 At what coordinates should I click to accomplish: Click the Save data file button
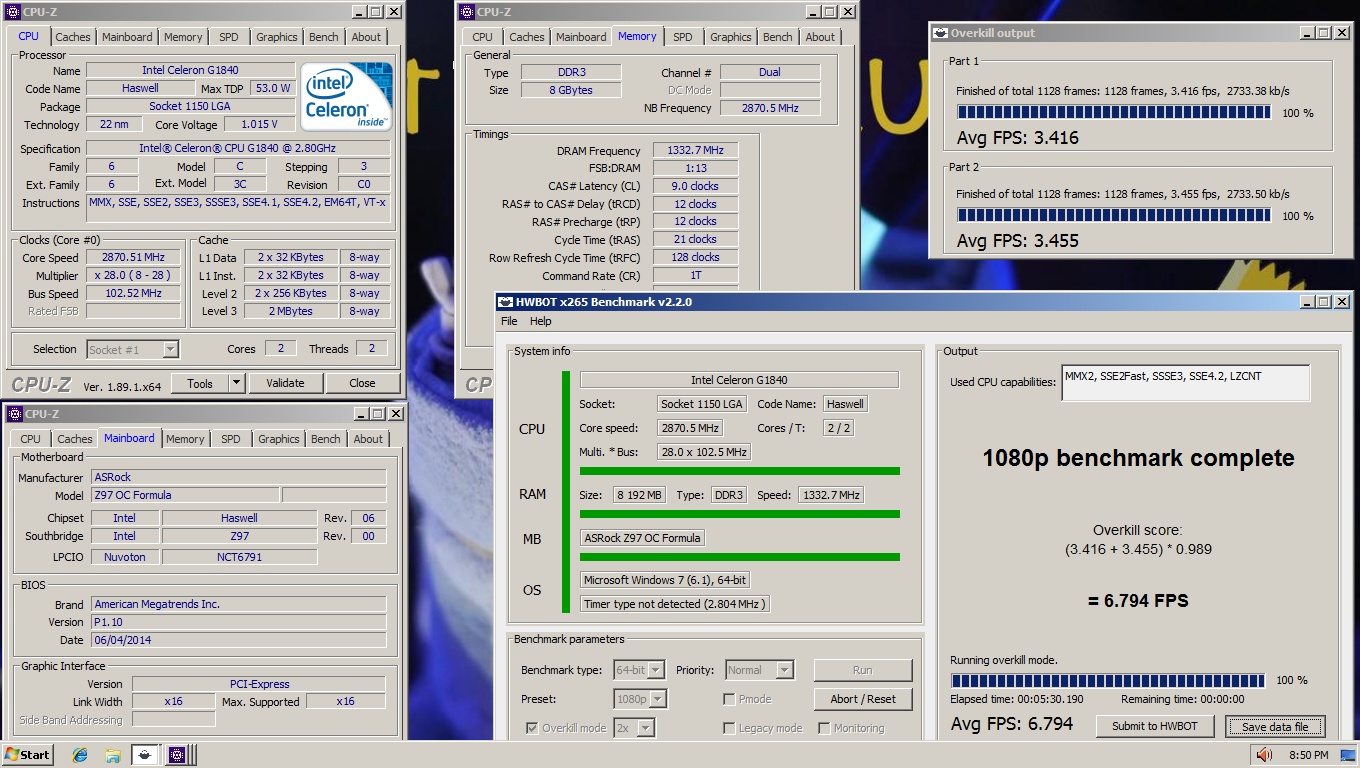coord(1275,727)
